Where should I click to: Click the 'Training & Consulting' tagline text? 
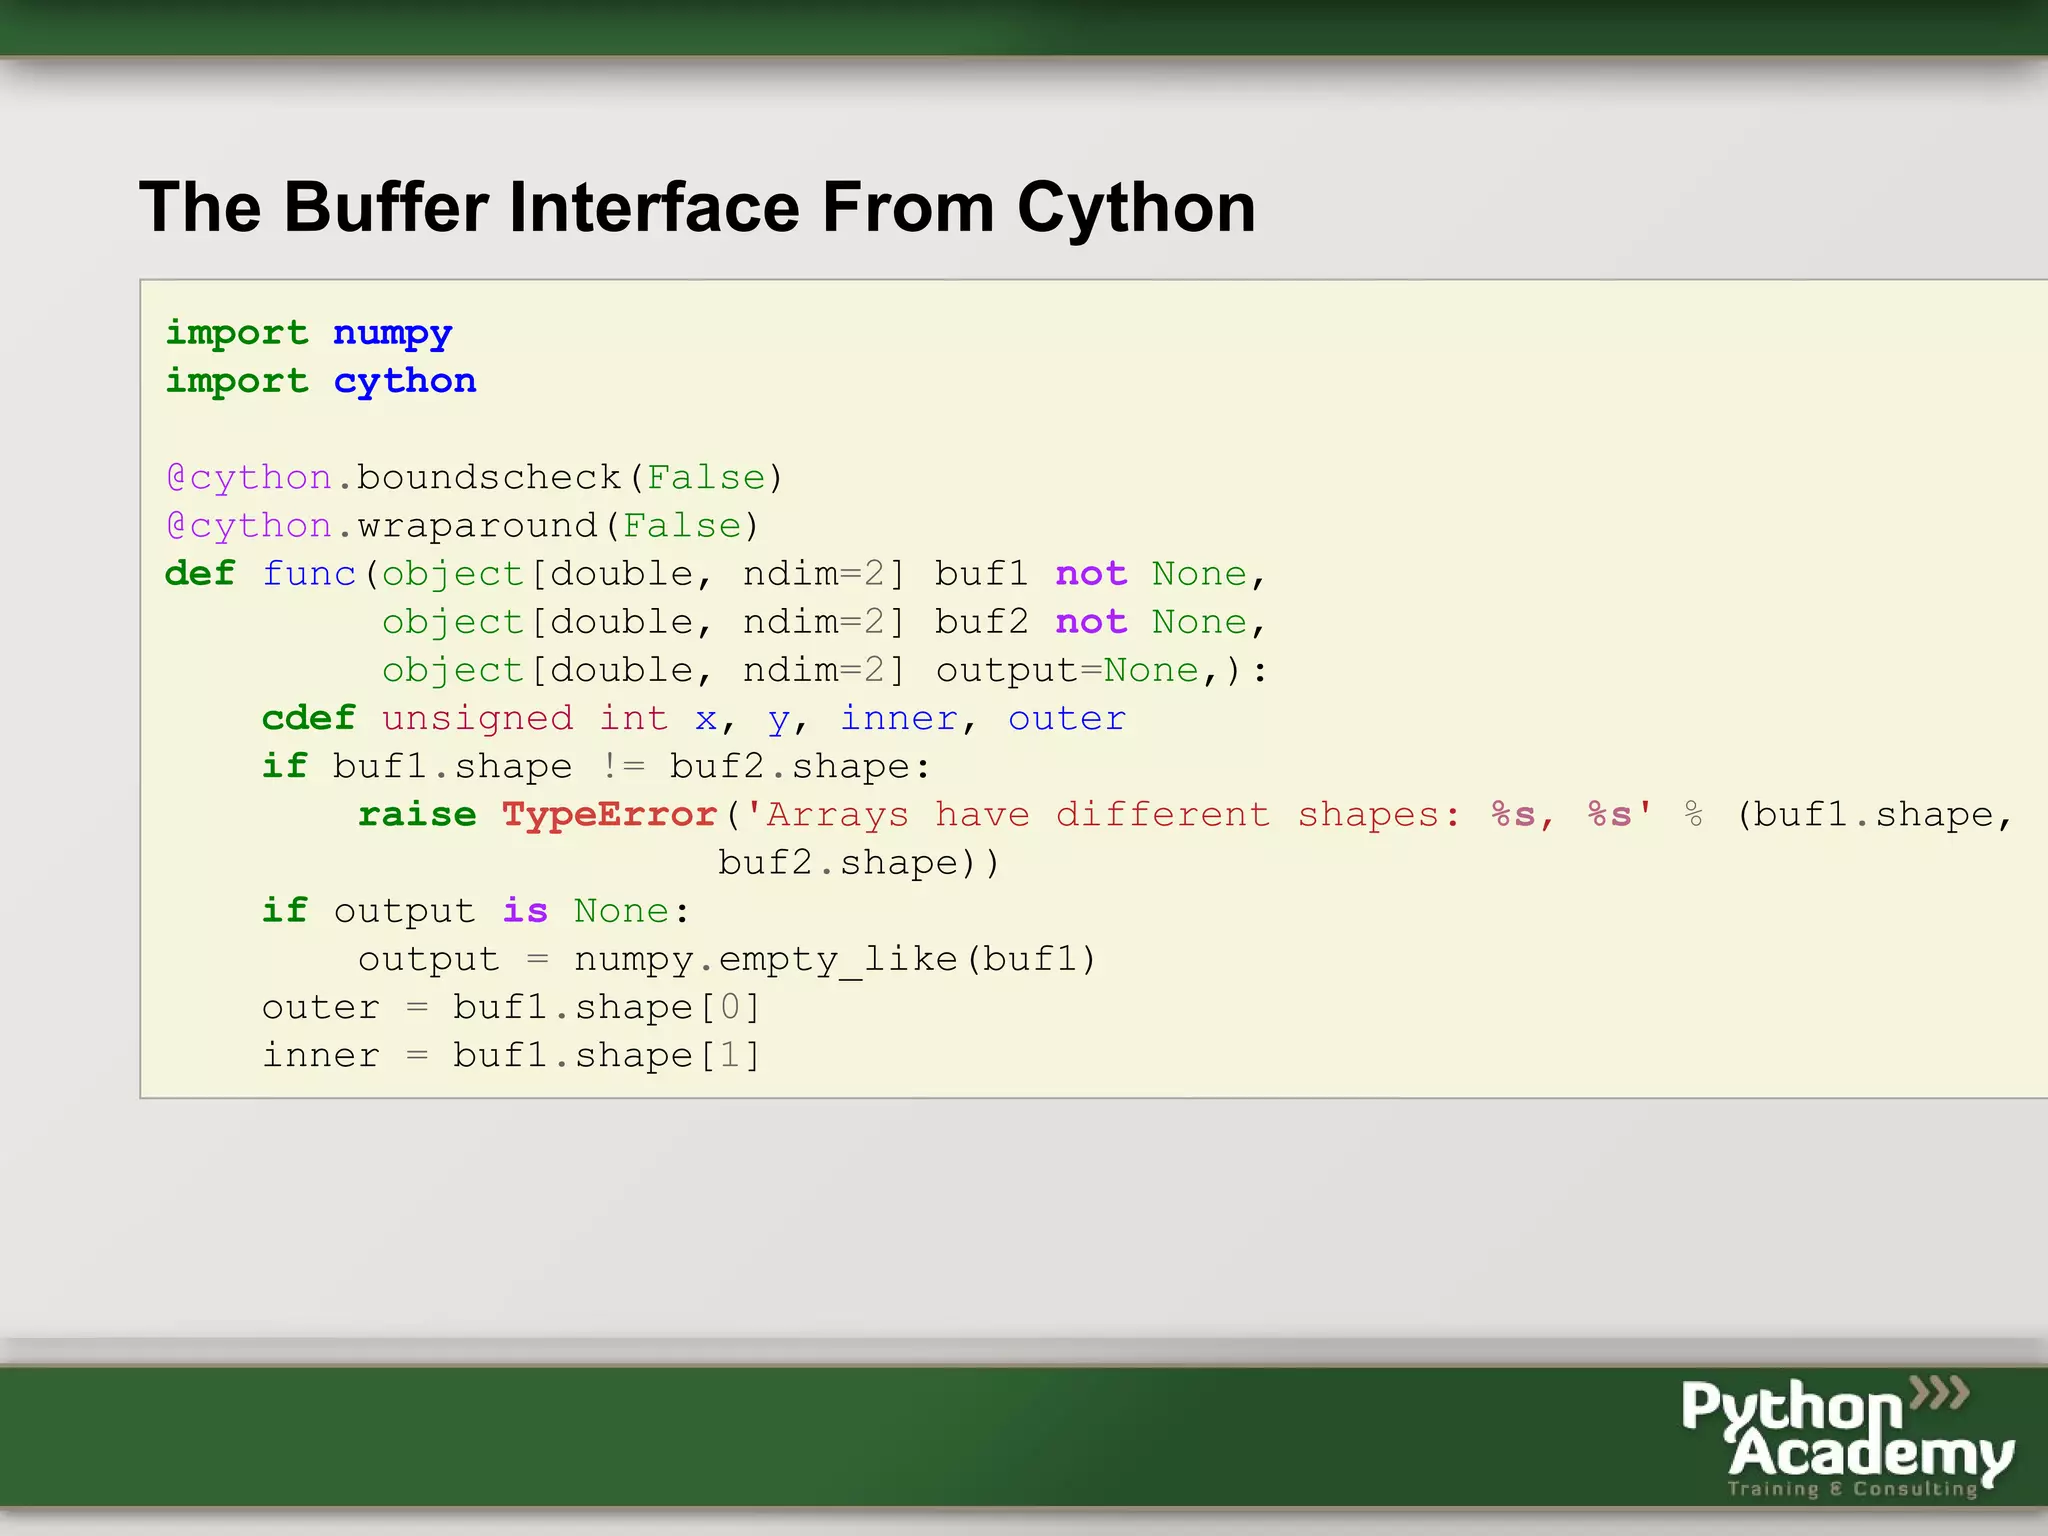tap(1853, 1489)
